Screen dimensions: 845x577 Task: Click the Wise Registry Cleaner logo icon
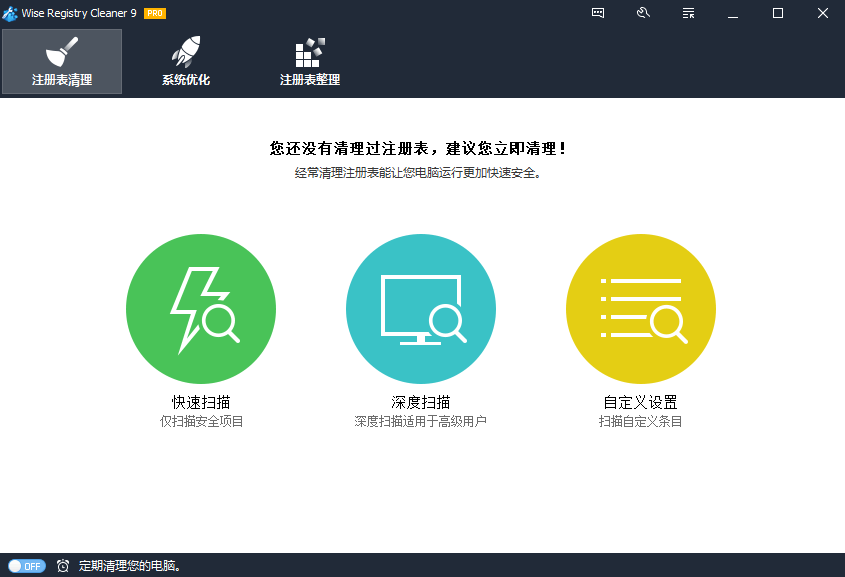pyautogui.click(x=10, y=13)
